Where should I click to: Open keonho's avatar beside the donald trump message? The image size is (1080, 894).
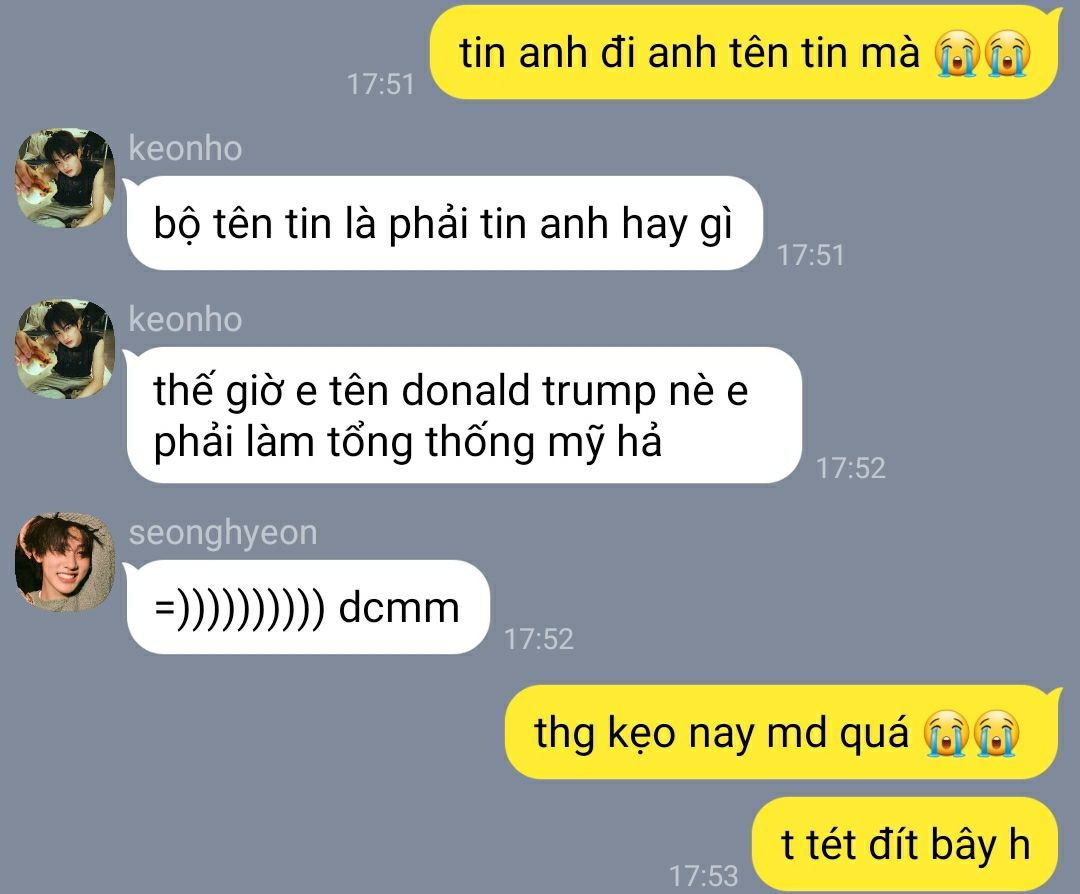[x=65, y=349]
